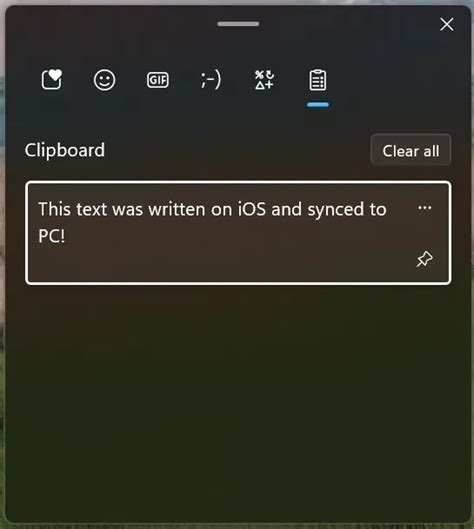This screenshot has width=474, height=529.
Task: Open the most recently used heart tab
Action: (x=52, y=80)
